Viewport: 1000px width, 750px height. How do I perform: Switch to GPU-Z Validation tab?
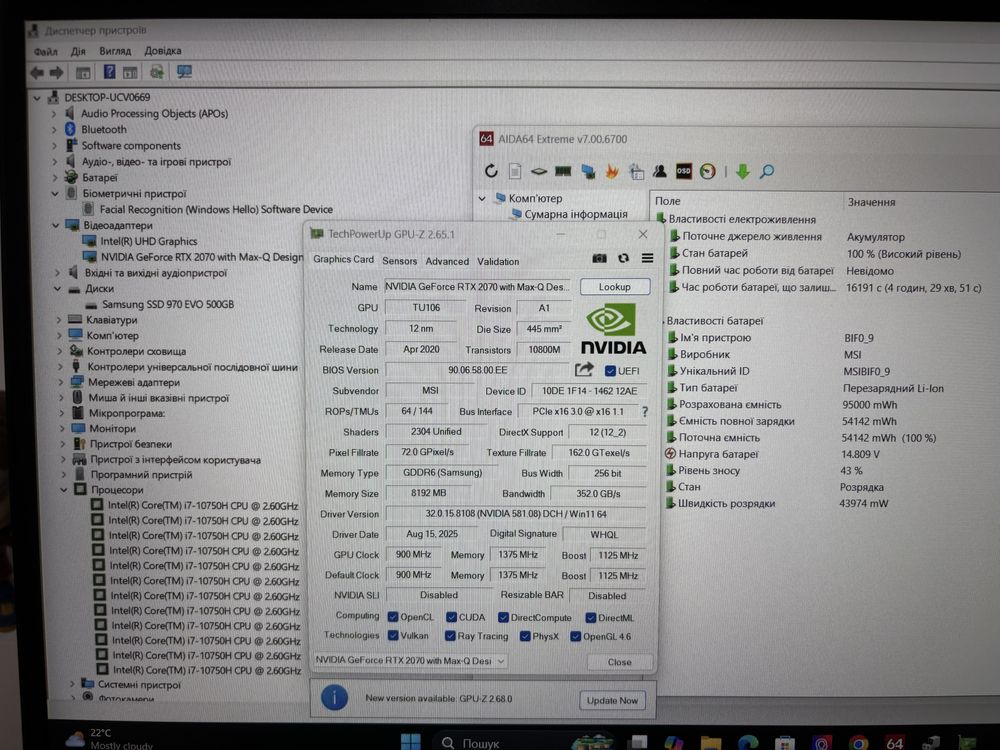tap(498, 261)
